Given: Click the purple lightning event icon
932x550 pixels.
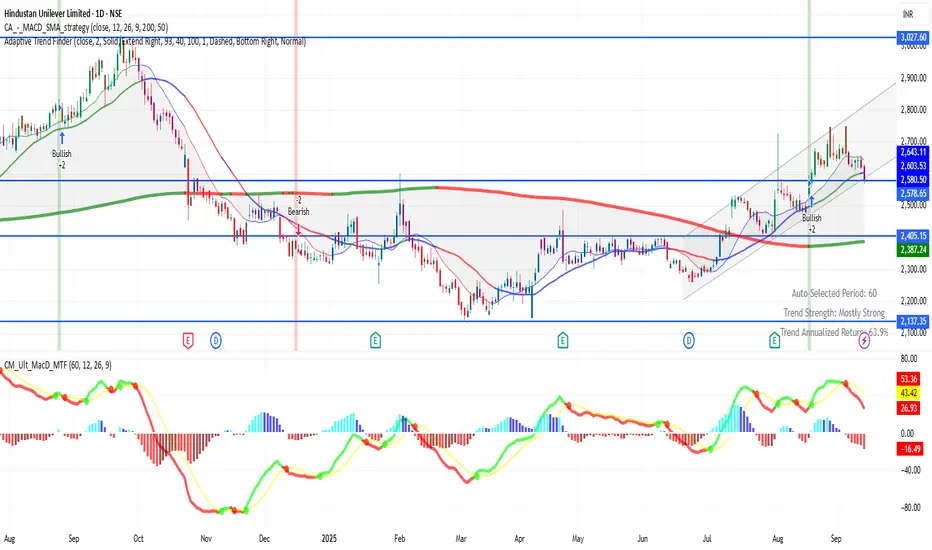Looking at the screenshot, I should tap(864, 341).
